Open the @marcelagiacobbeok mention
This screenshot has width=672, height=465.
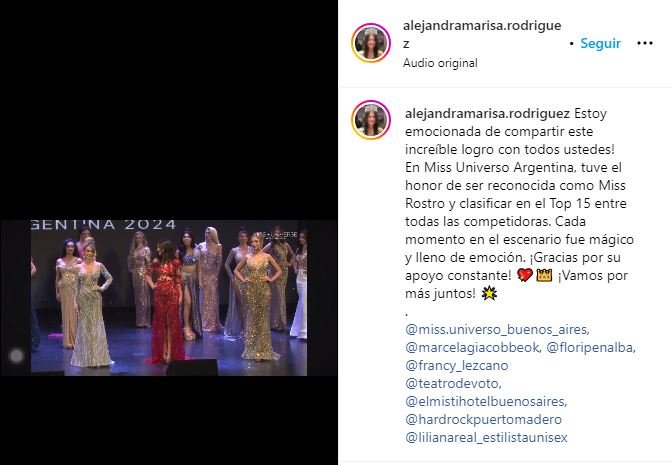473,348
